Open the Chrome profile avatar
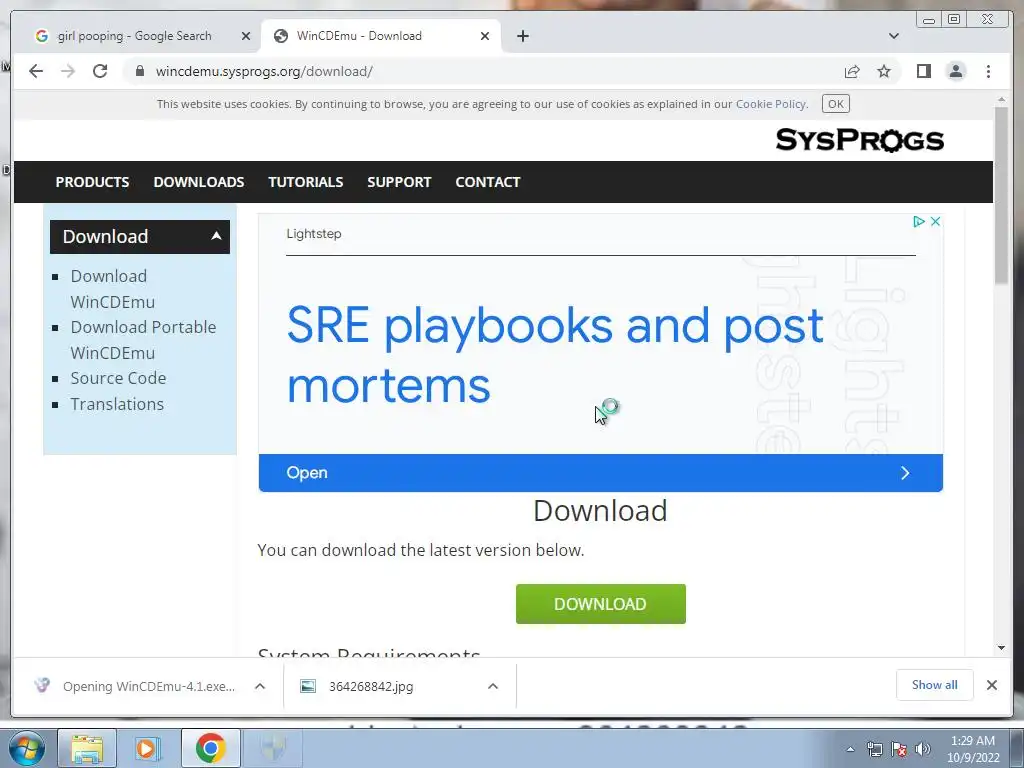Screen dimensions: 1024x768 (956, 71)
